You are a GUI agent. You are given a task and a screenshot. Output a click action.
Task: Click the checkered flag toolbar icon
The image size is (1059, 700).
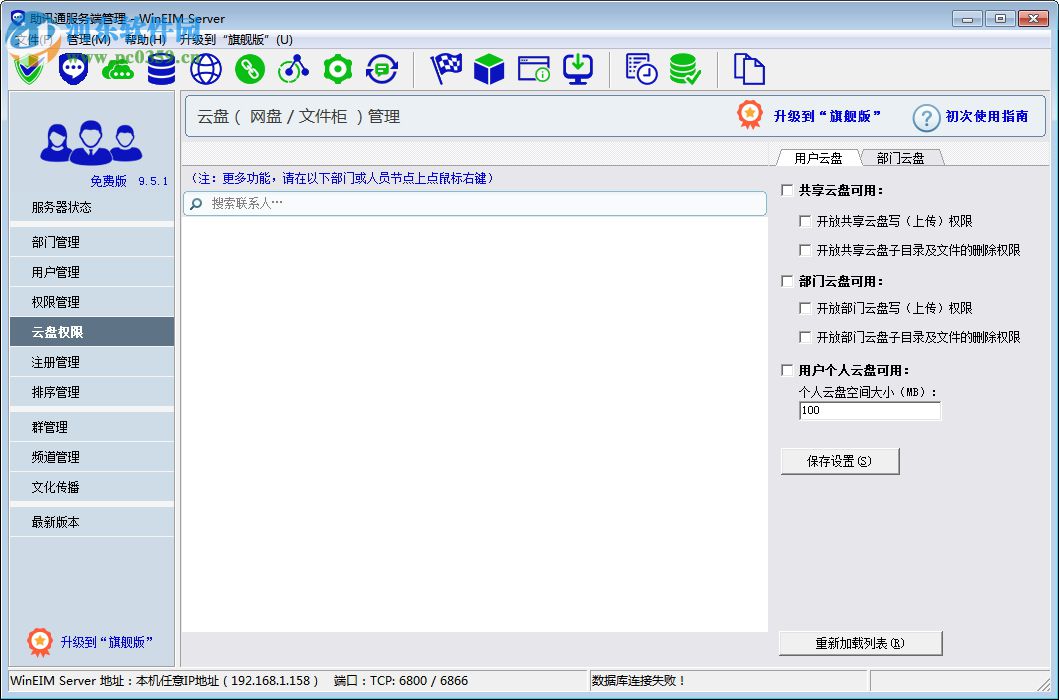point(445,69)
